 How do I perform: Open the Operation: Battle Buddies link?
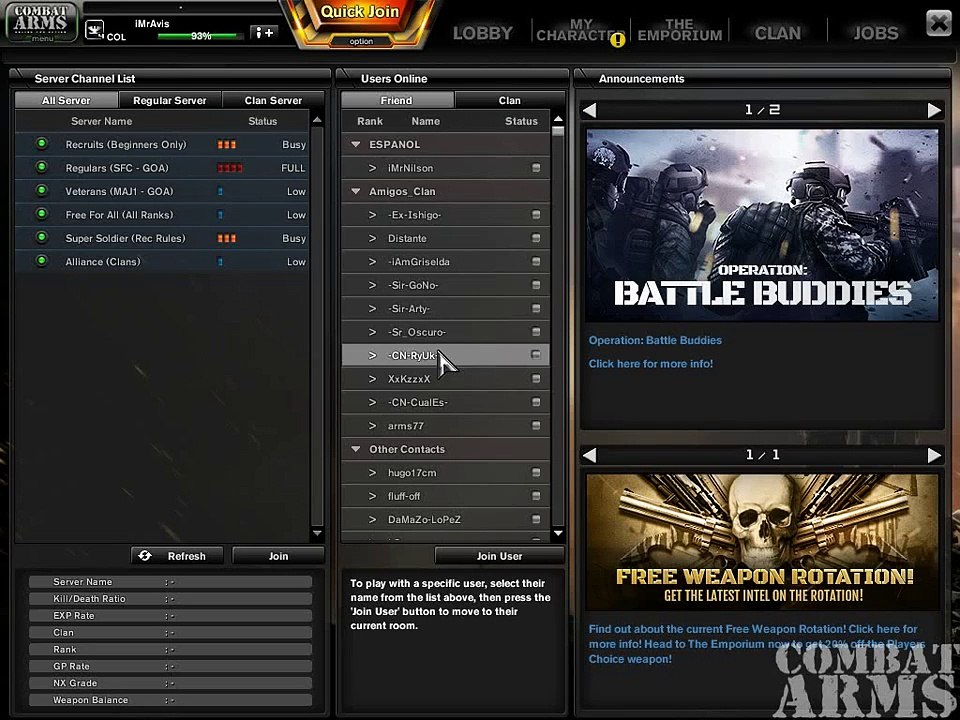655,340
